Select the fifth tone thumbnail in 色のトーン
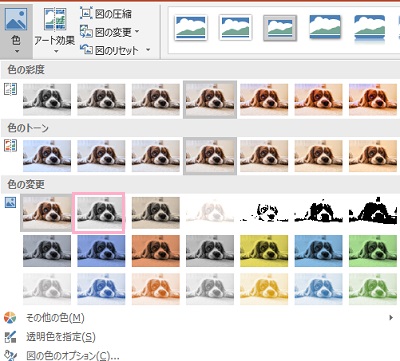The width and height of the screenshot is (400, 361). click(264, 156)
